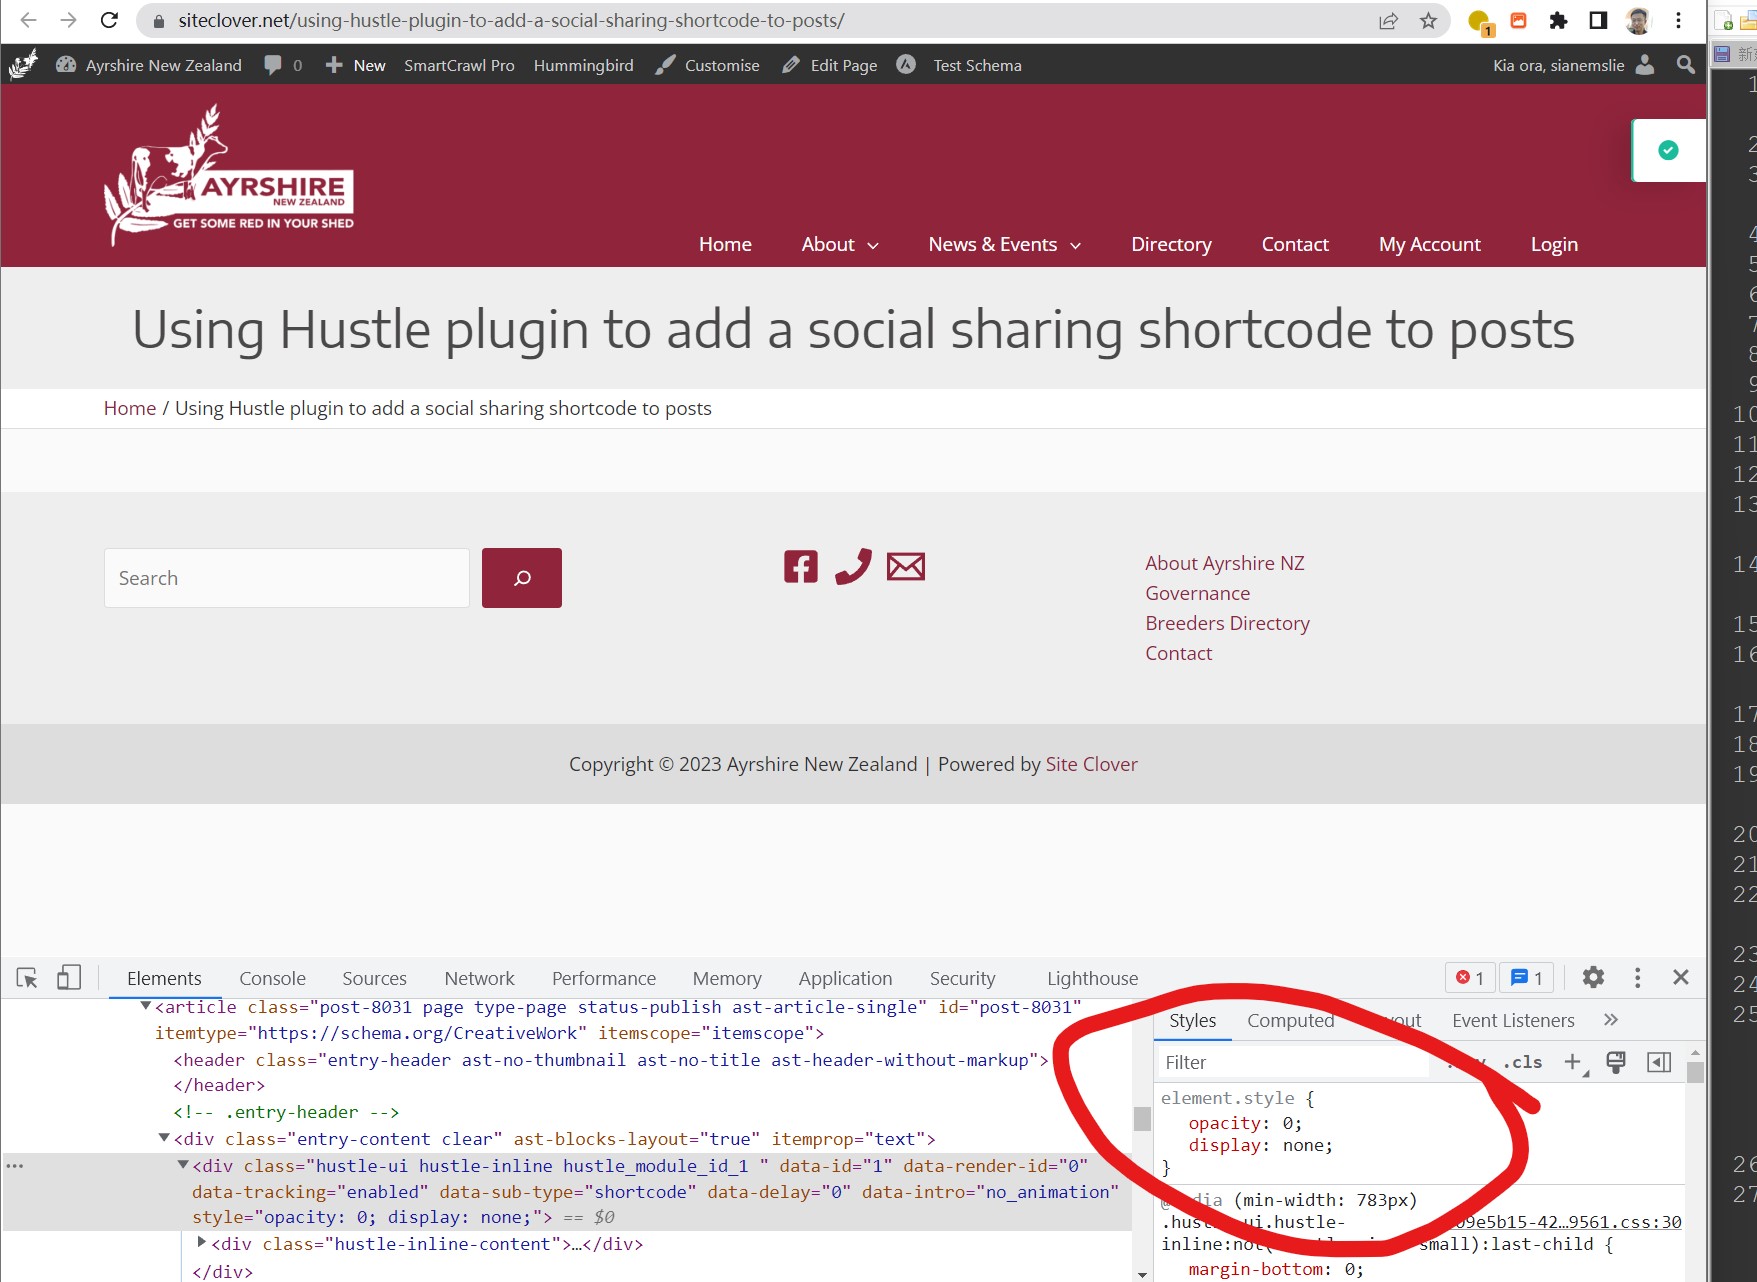
Task: Share this page from the address bar
Action: point(1388,21)
